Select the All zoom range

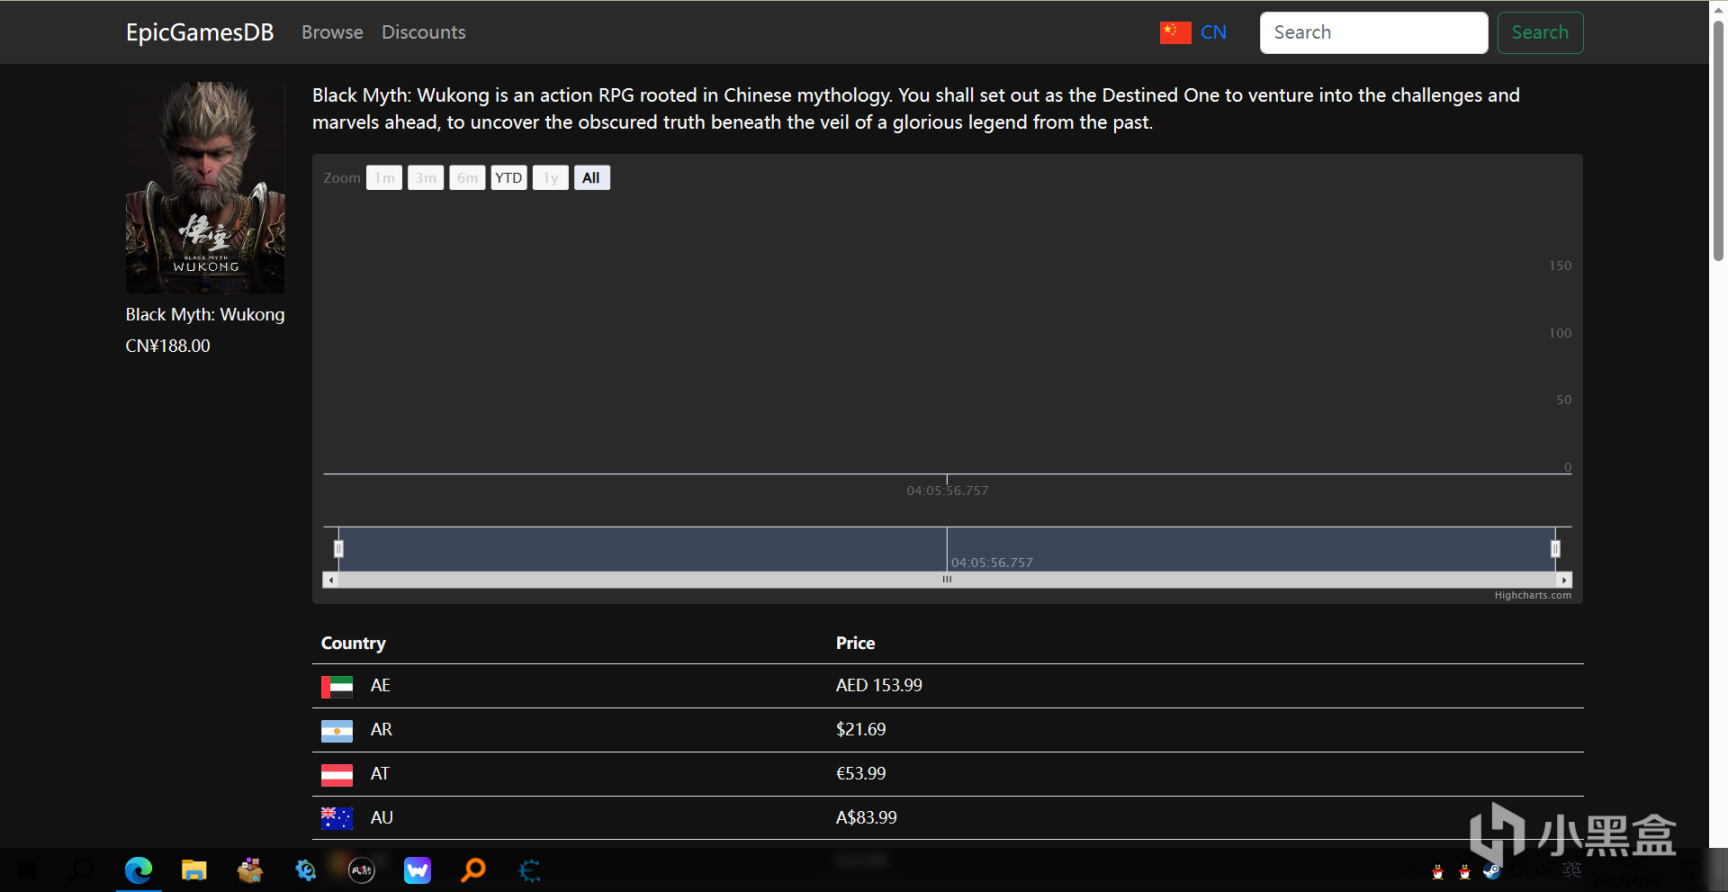click(x=592, y=178)
